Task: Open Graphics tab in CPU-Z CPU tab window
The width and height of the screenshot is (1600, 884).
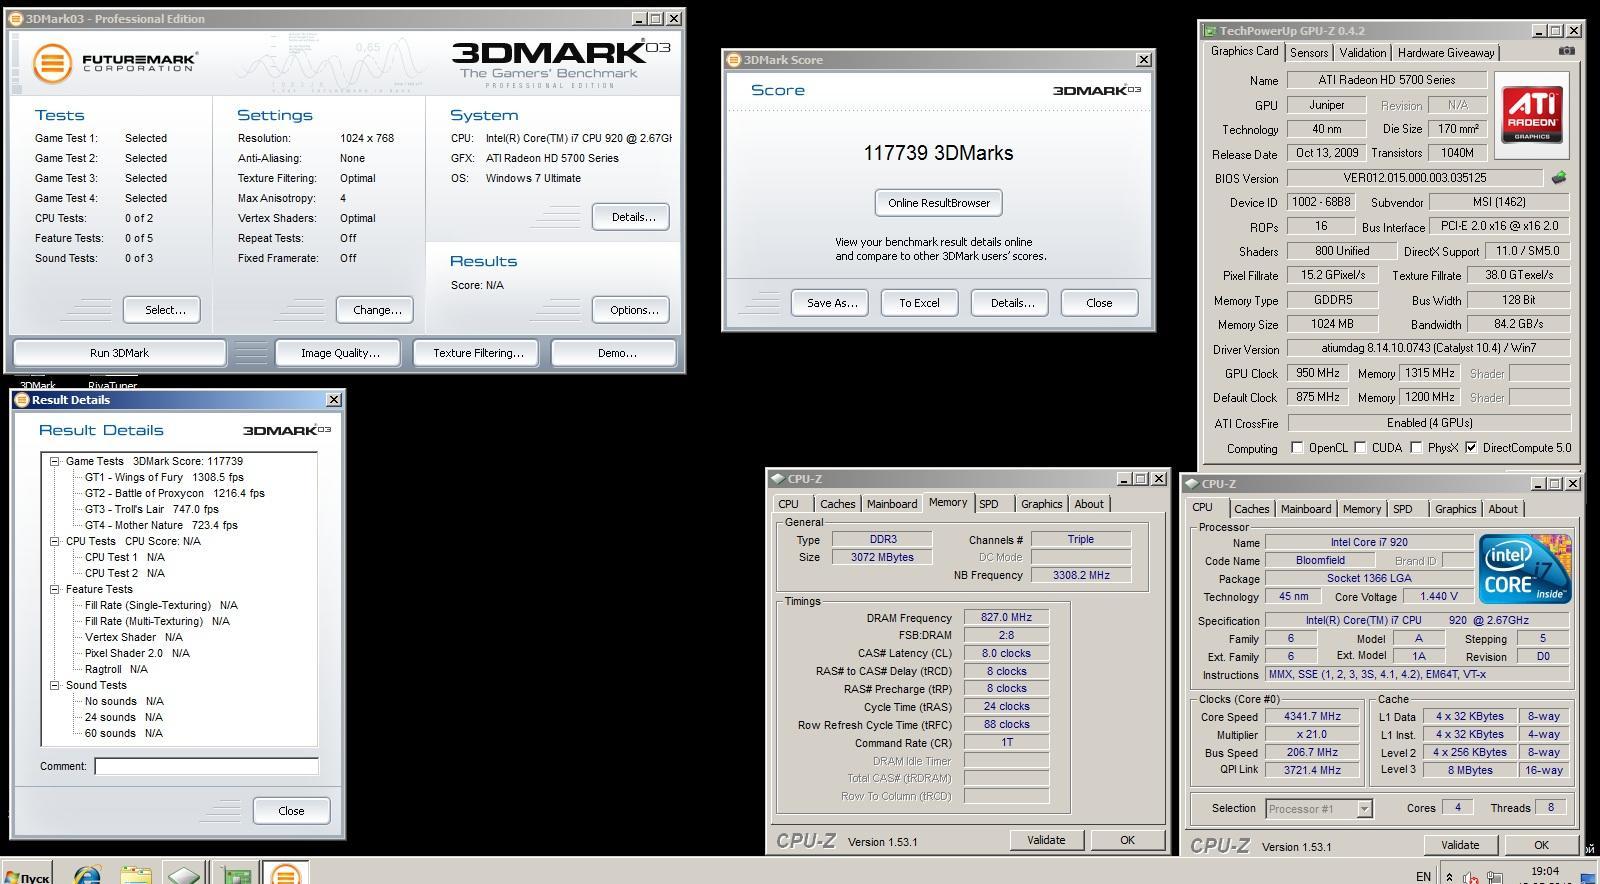Action: [1455, 509]
